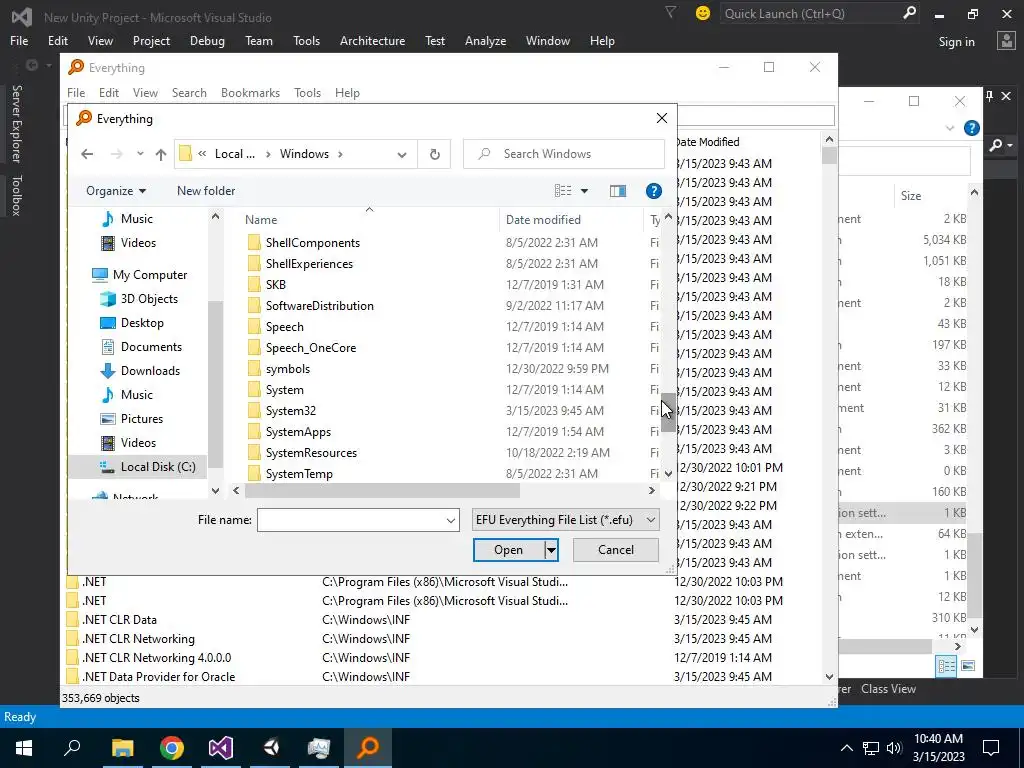This screenshot has width=1024, height=768.
Task: Open dialog Help question mark icon
Action: pyautogui.click(x=653, y=191)
